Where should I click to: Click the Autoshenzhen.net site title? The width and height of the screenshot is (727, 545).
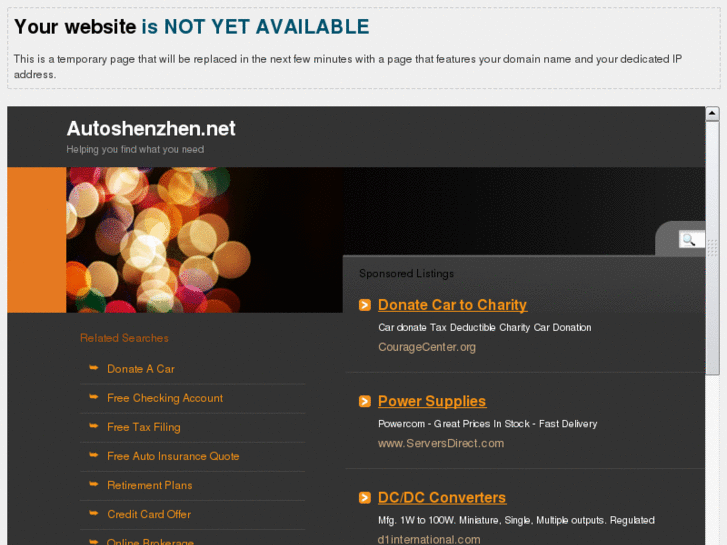click(x=151, y=128)
